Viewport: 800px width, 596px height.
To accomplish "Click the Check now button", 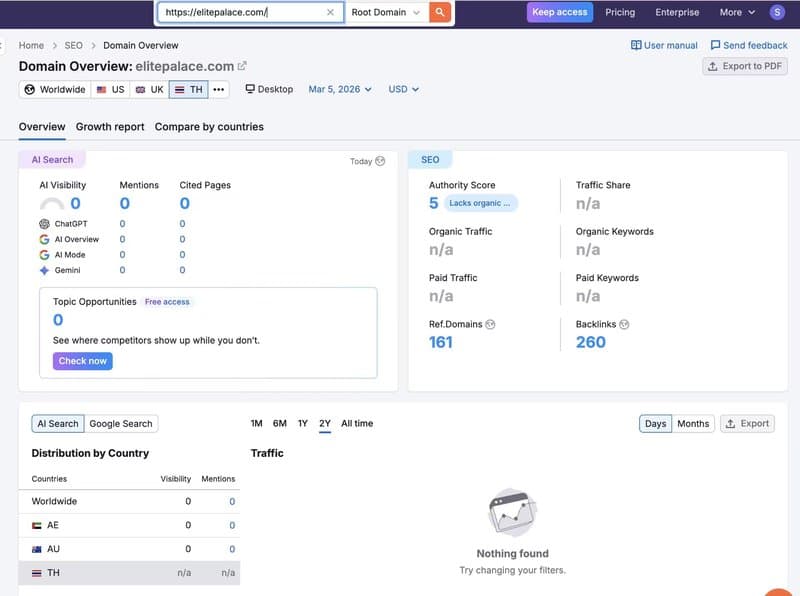I will coord(83,361).
